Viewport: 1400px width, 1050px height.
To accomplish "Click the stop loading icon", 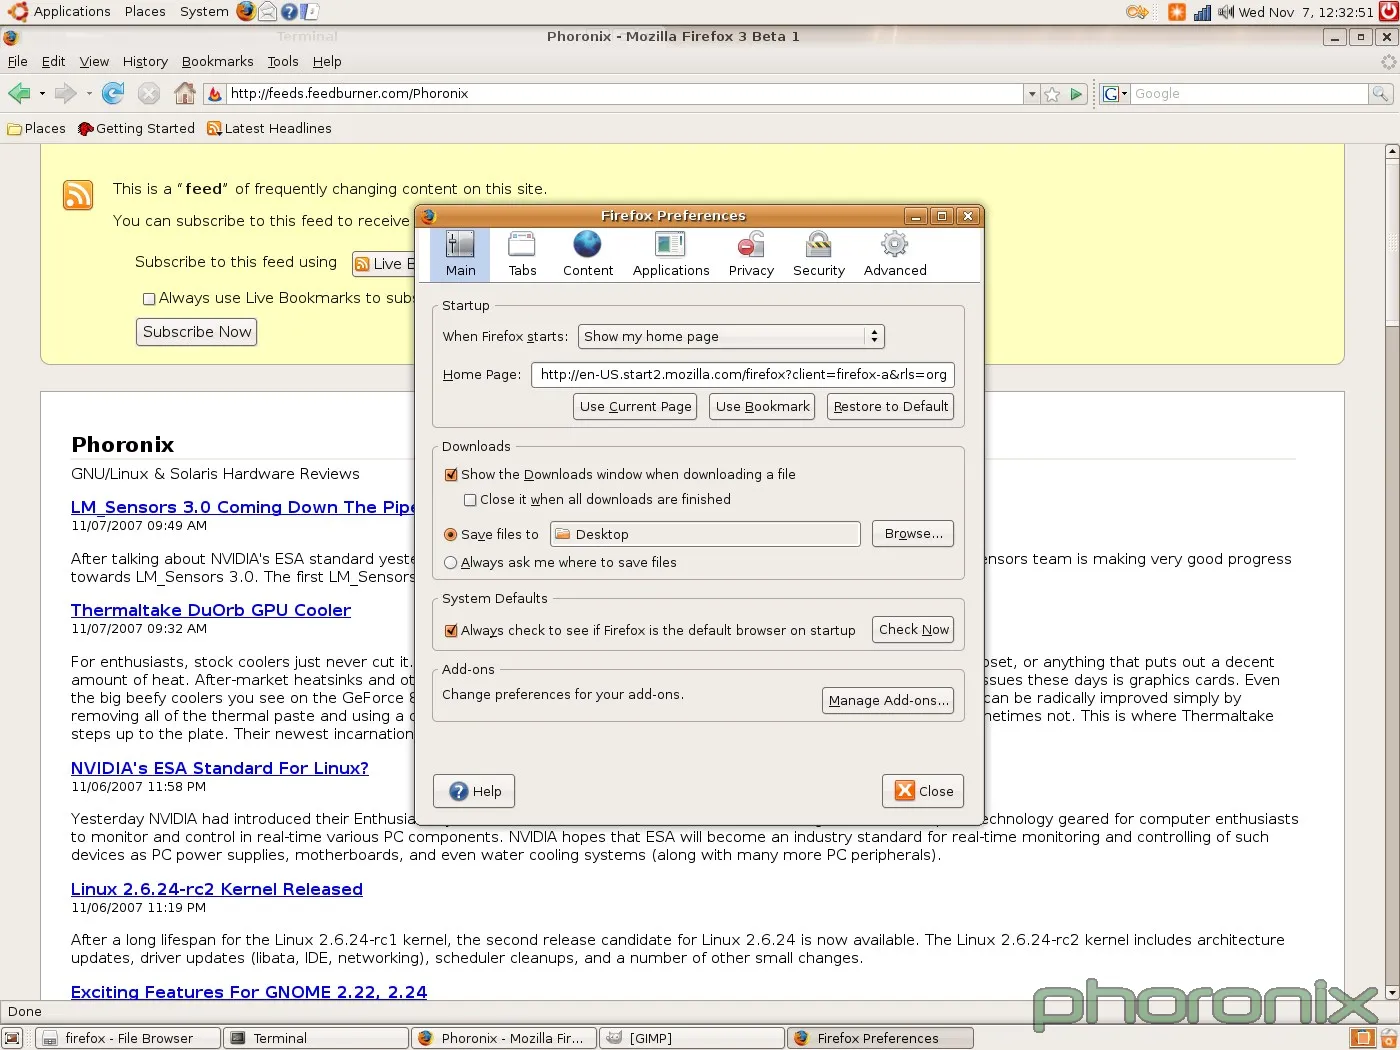I will click(x=149, y=93).
